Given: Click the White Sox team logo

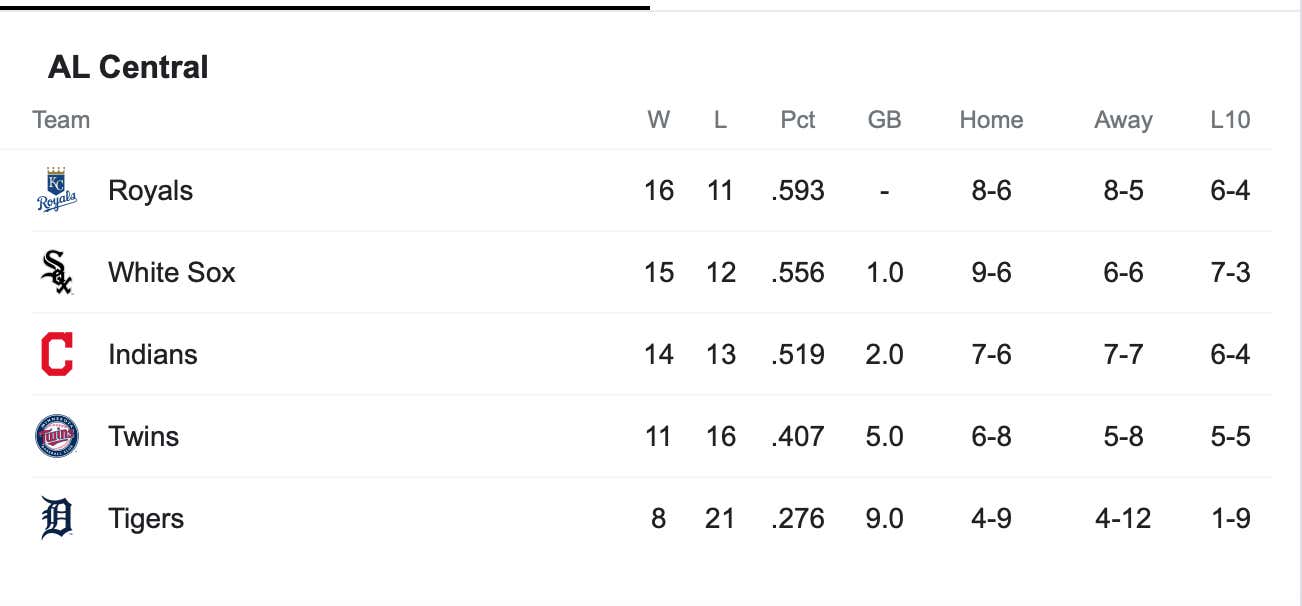Looking at the screenshot, I should (57, 272).
